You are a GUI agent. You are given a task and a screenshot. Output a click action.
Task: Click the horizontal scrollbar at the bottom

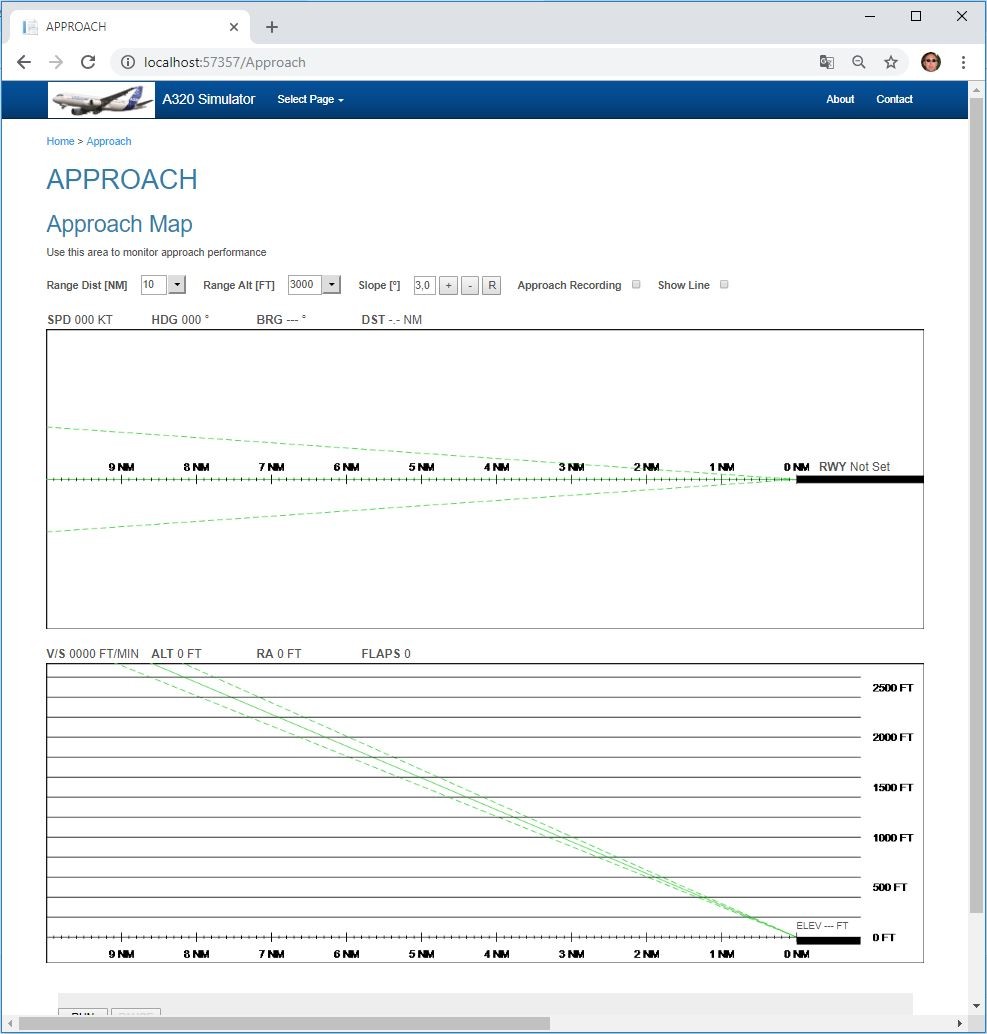(x=284, y=1023)
